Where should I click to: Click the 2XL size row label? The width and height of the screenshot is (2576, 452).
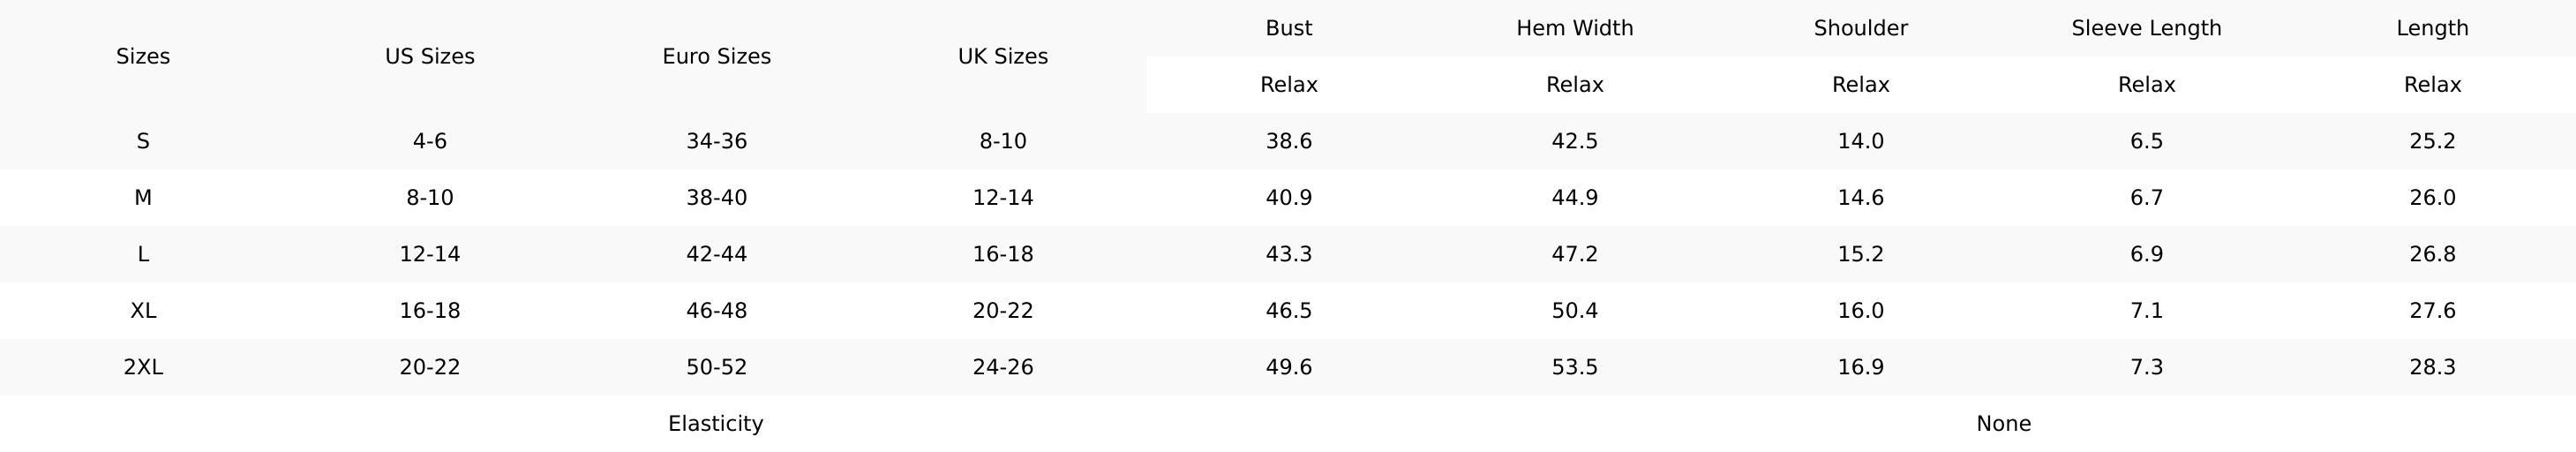(x=143, y=368)
